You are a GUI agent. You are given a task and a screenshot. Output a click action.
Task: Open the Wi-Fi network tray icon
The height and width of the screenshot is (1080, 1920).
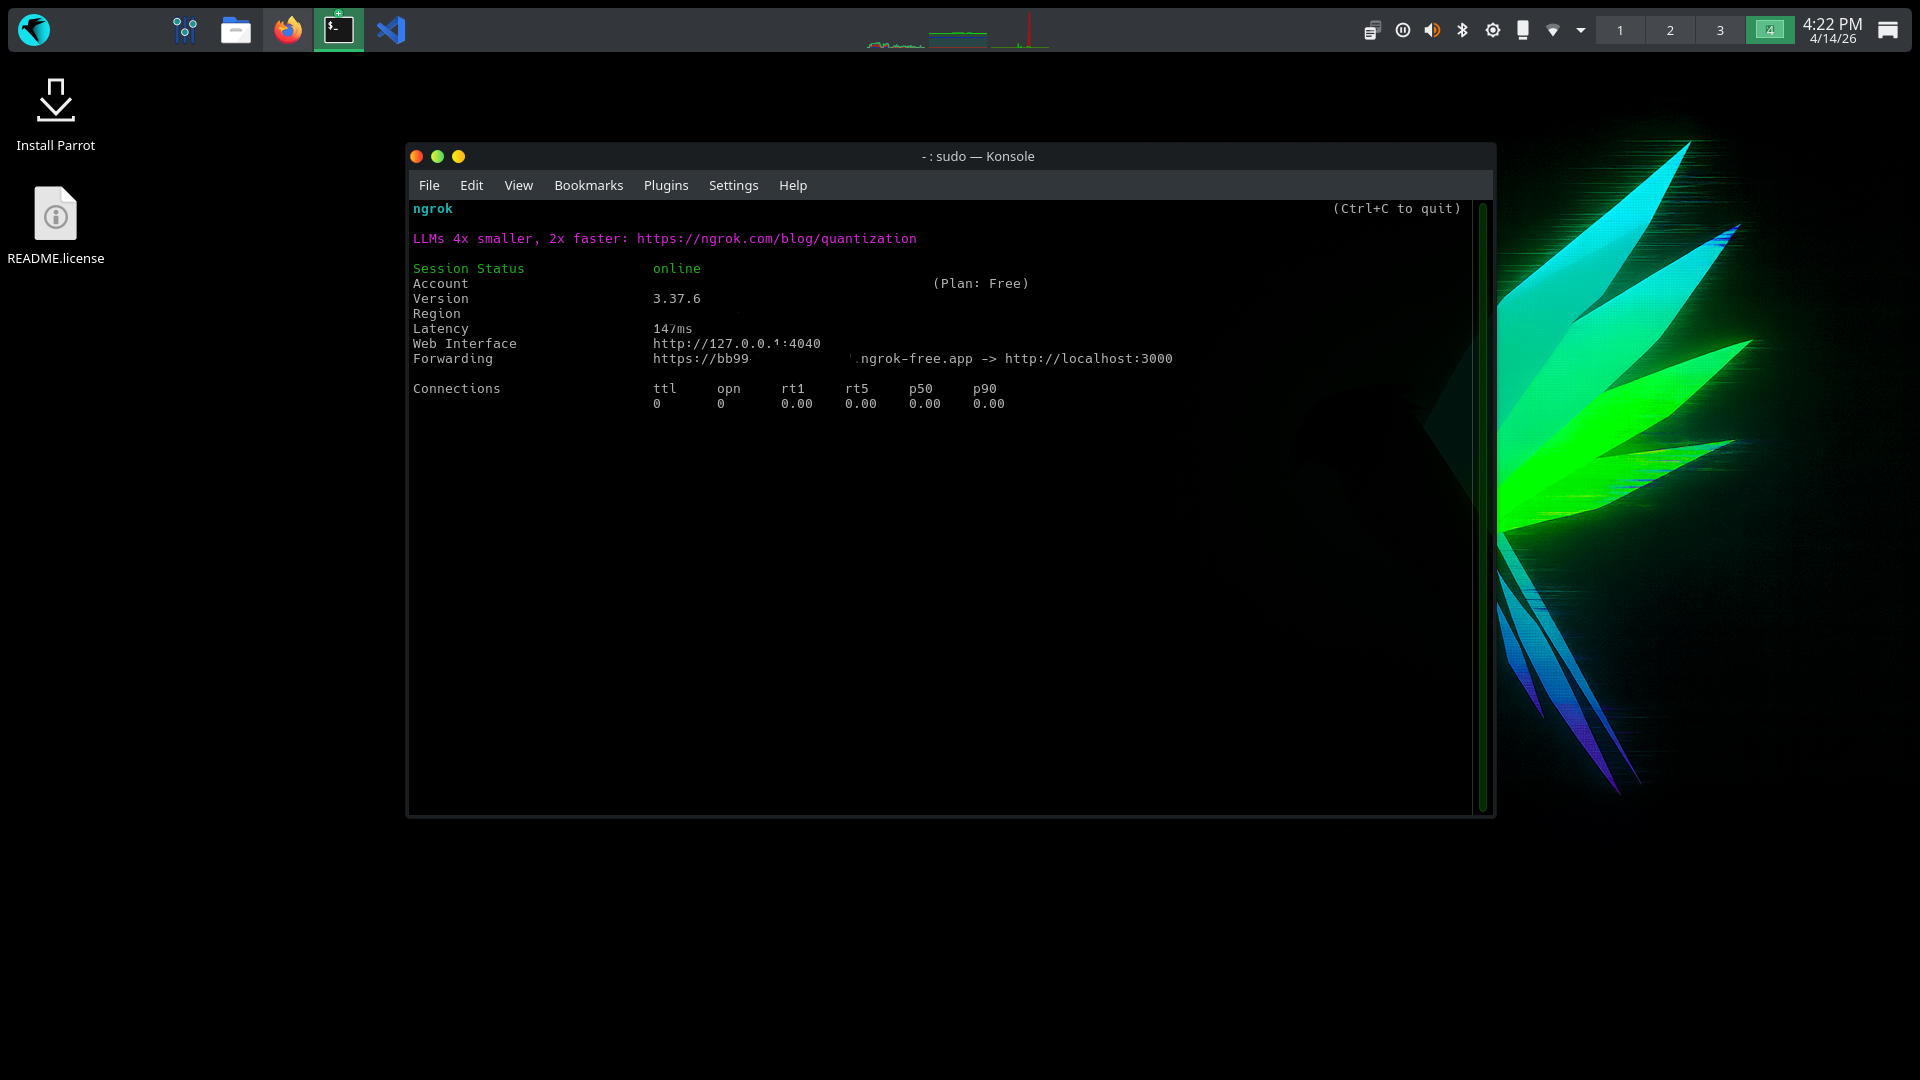coord(1552,30)
